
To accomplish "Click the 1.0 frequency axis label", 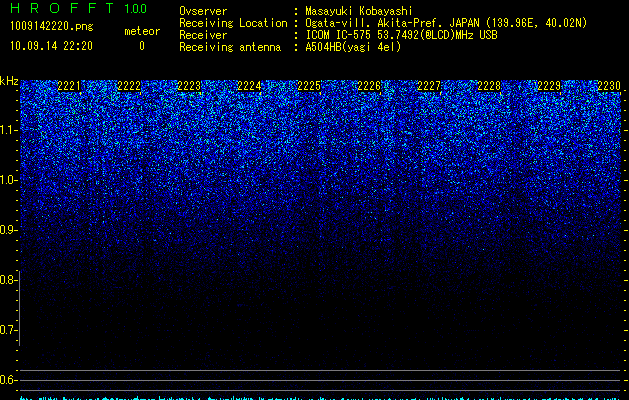I will (x=9, y=180).
